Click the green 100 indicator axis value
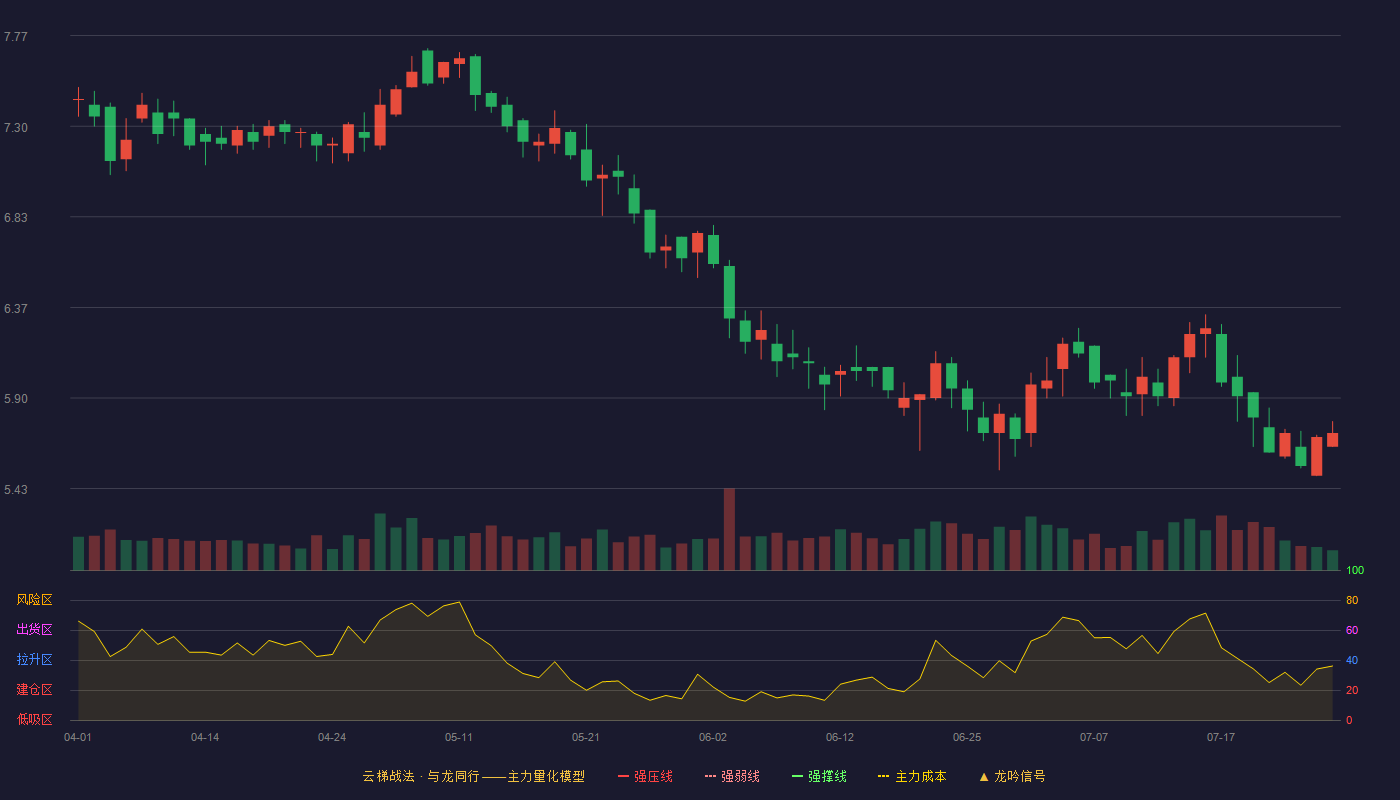The height and width of the screenshot is (800, 1400). pyautogui.click(x=1355, y=570)
